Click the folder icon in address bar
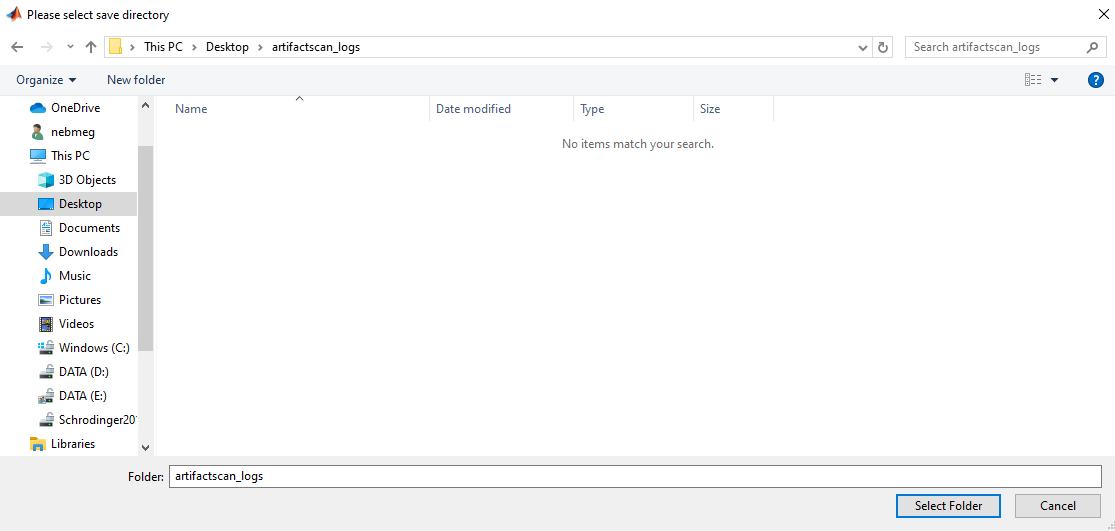Image resolution: width=1115 pixels, height=531 pixels. [x=115, y=47]
